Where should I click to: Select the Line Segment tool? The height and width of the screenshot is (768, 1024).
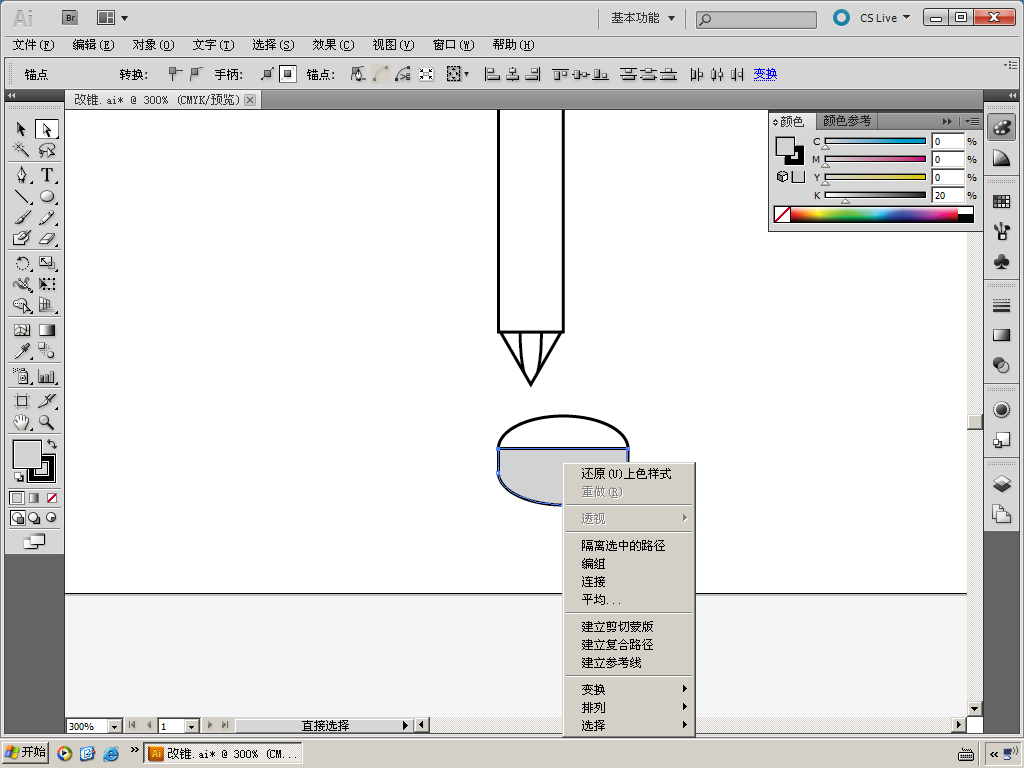pos(22,197)
